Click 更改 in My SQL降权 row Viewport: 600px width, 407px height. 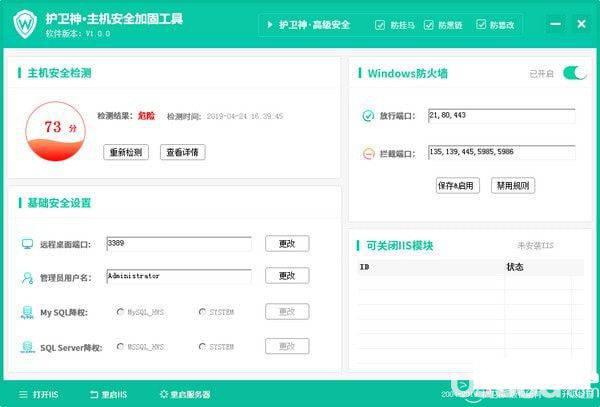(287, 312)
